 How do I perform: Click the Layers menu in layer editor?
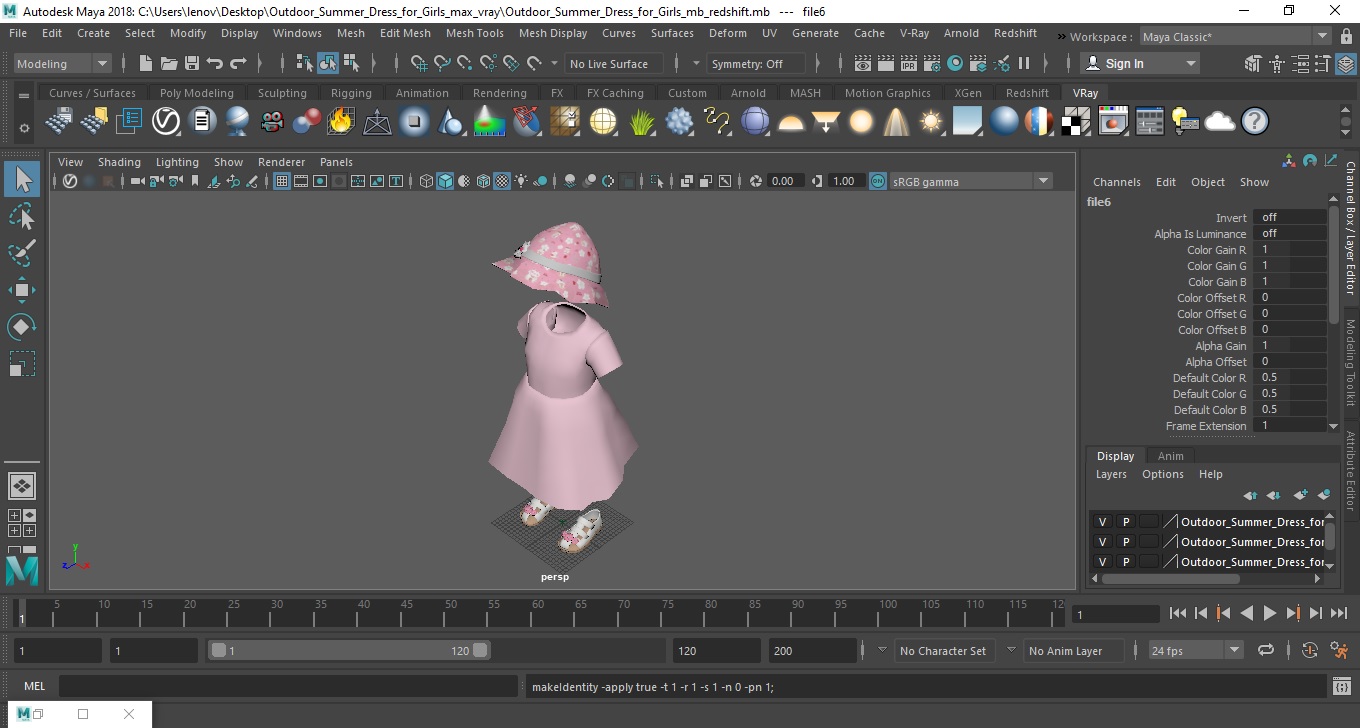[1111, 474]
